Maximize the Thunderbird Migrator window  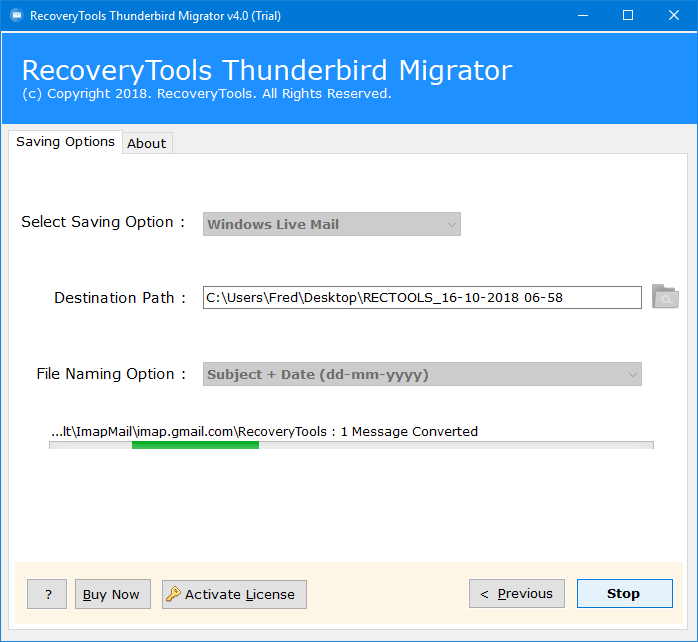pos(628,16)
